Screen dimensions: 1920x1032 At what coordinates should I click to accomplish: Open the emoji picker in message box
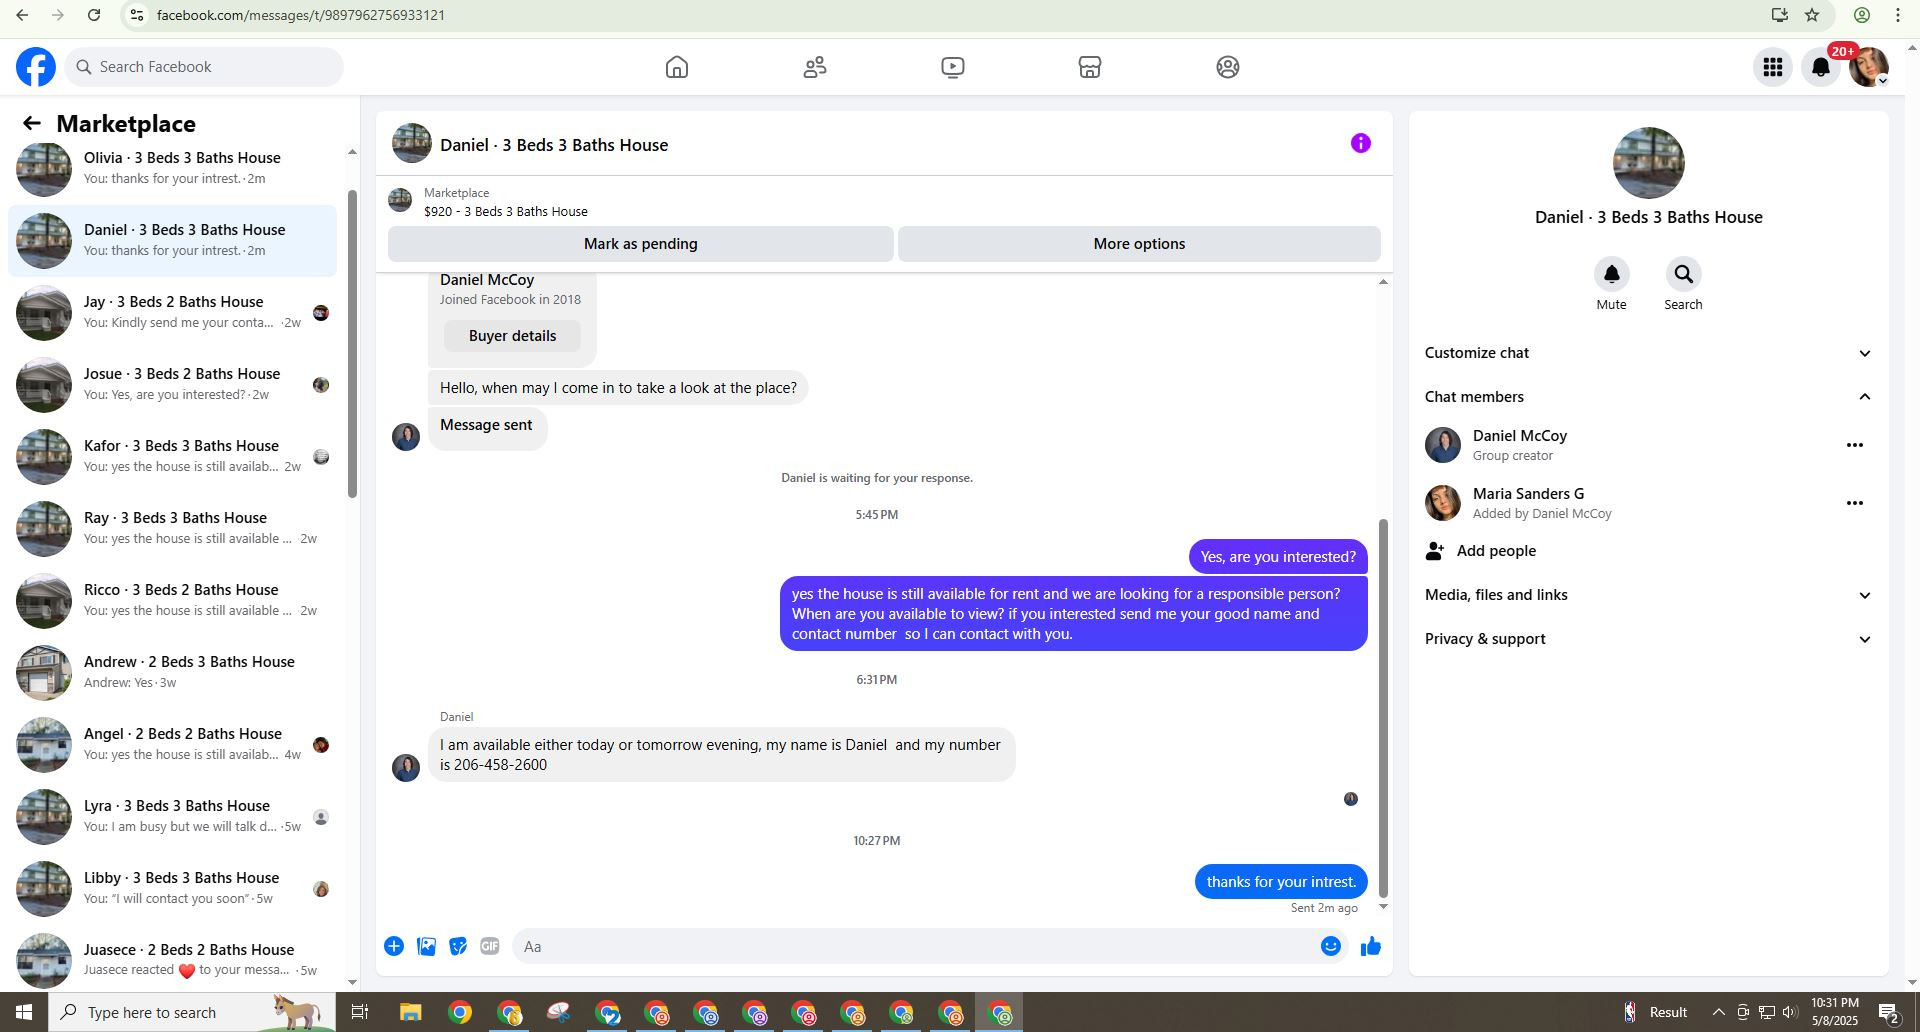[x=1330, y=946]
